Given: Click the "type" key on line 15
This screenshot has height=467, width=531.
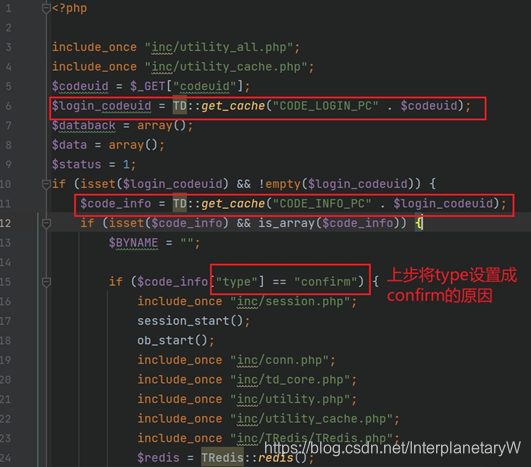Looking at the screenshot, I should click(237, 282).
